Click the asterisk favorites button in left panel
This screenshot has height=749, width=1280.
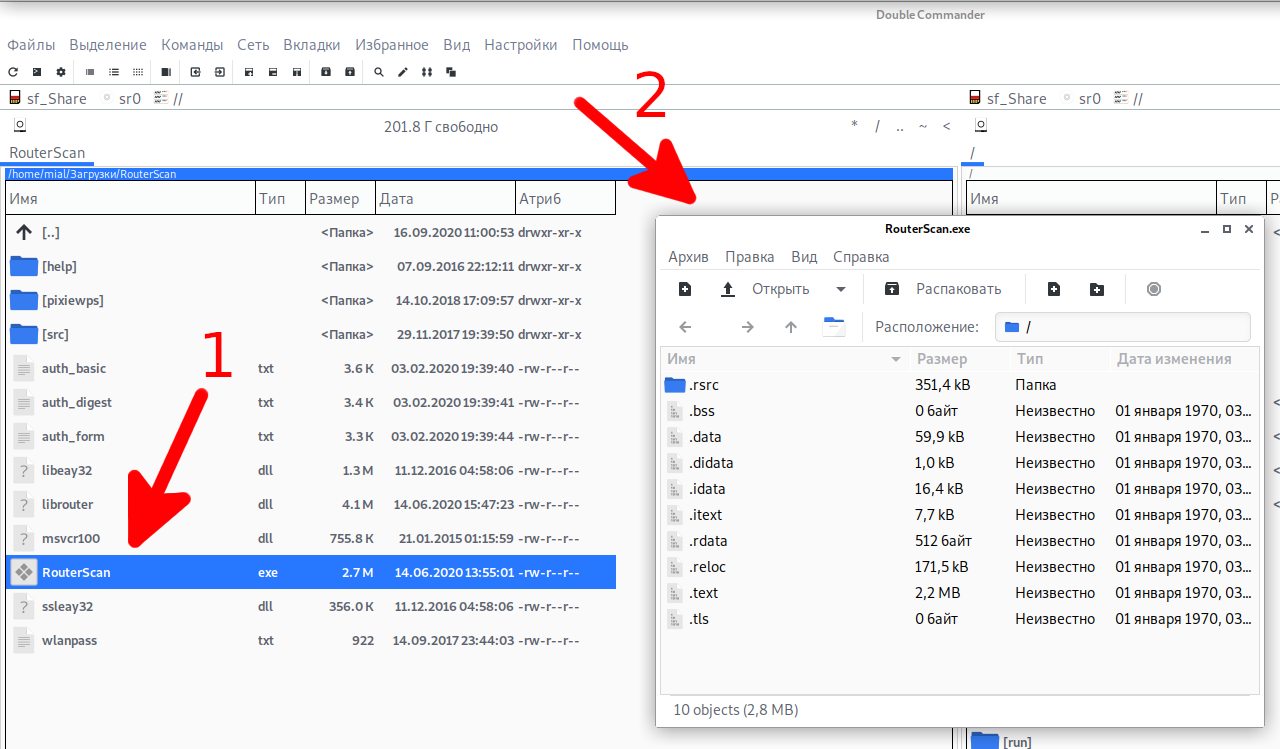[854, 126]
